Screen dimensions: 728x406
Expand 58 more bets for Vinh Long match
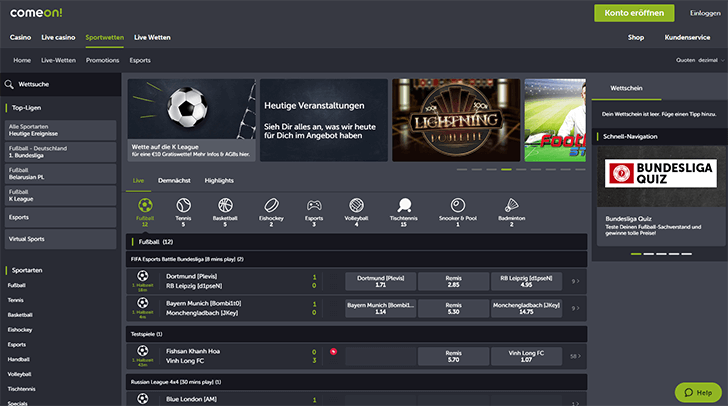pos(575,356)
